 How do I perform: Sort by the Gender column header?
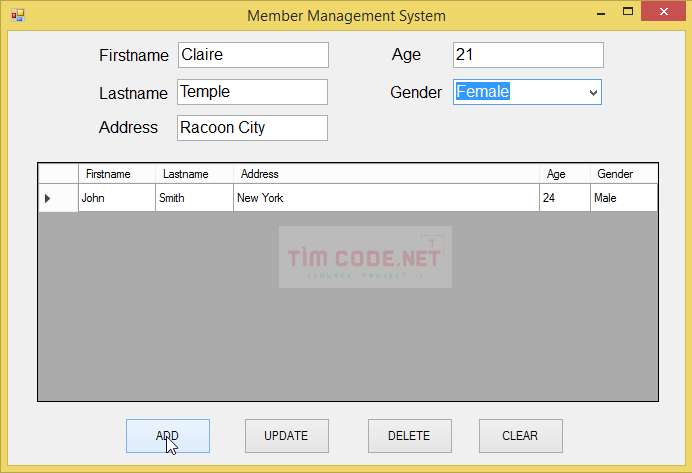(624, 174)
